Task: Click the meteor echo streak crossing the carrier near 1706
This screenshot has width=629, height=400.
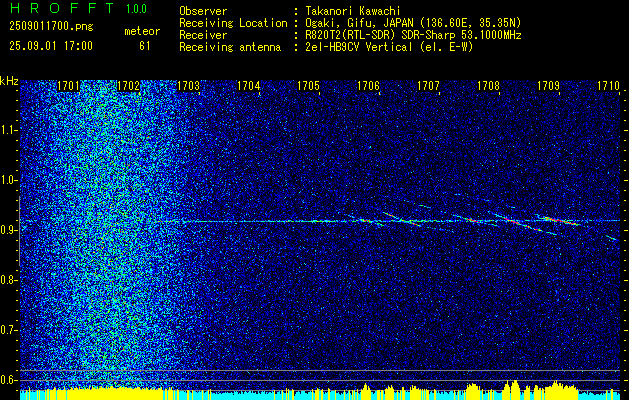Action: 367,220
